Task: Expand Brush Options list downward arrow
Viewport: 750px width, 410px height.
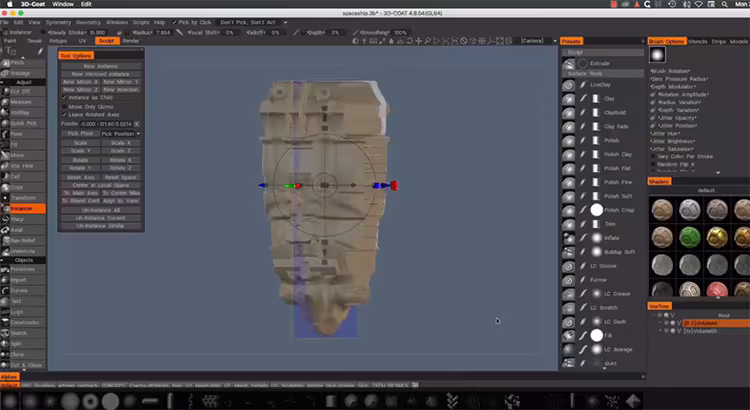Action: (x=718, y=173)
